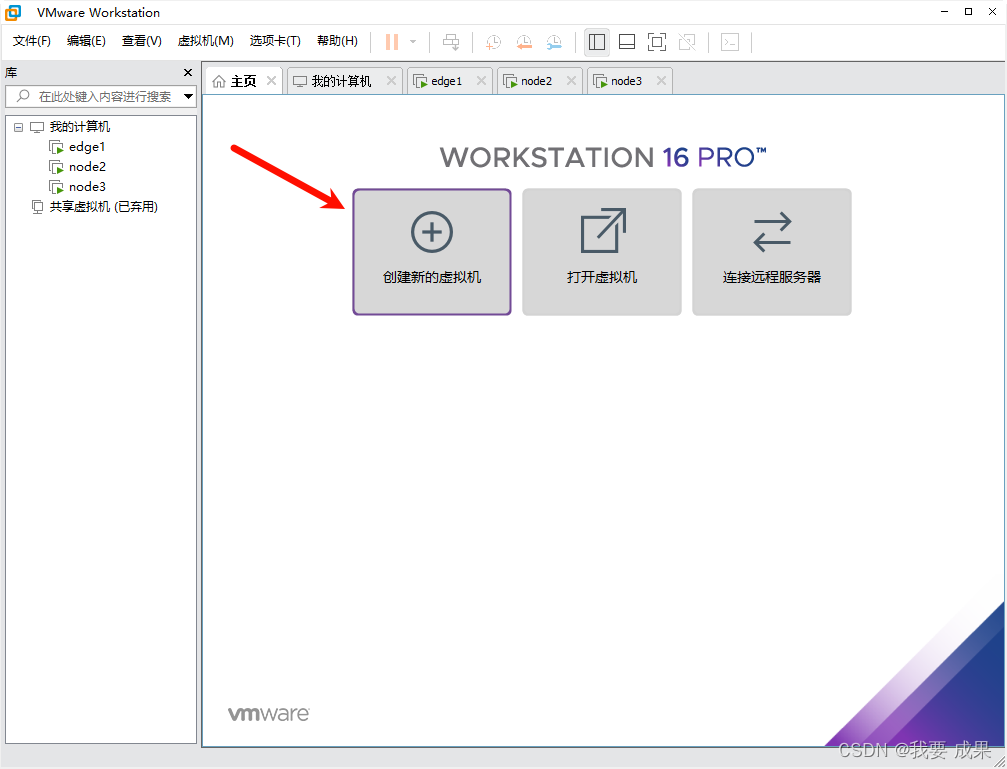Collapse the 我的计算机 tree node
The image size is (1007, 769).
coord(18,127)
